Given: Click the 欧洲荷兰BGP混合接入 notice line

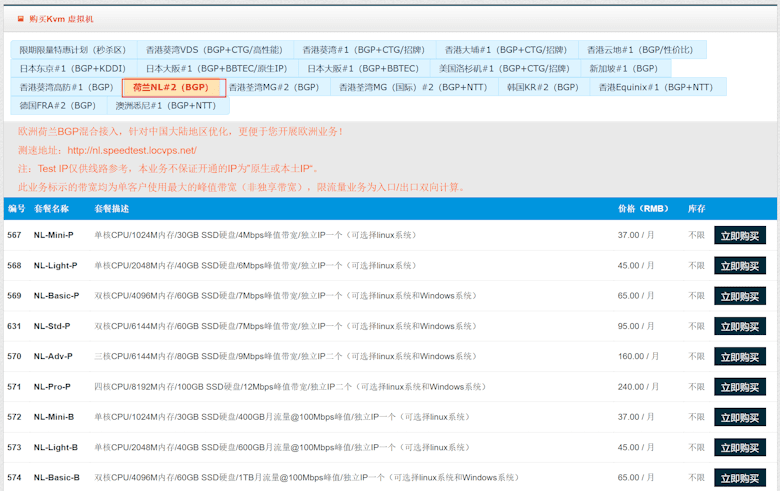Looking at the screenshot, I should point(181,131).
